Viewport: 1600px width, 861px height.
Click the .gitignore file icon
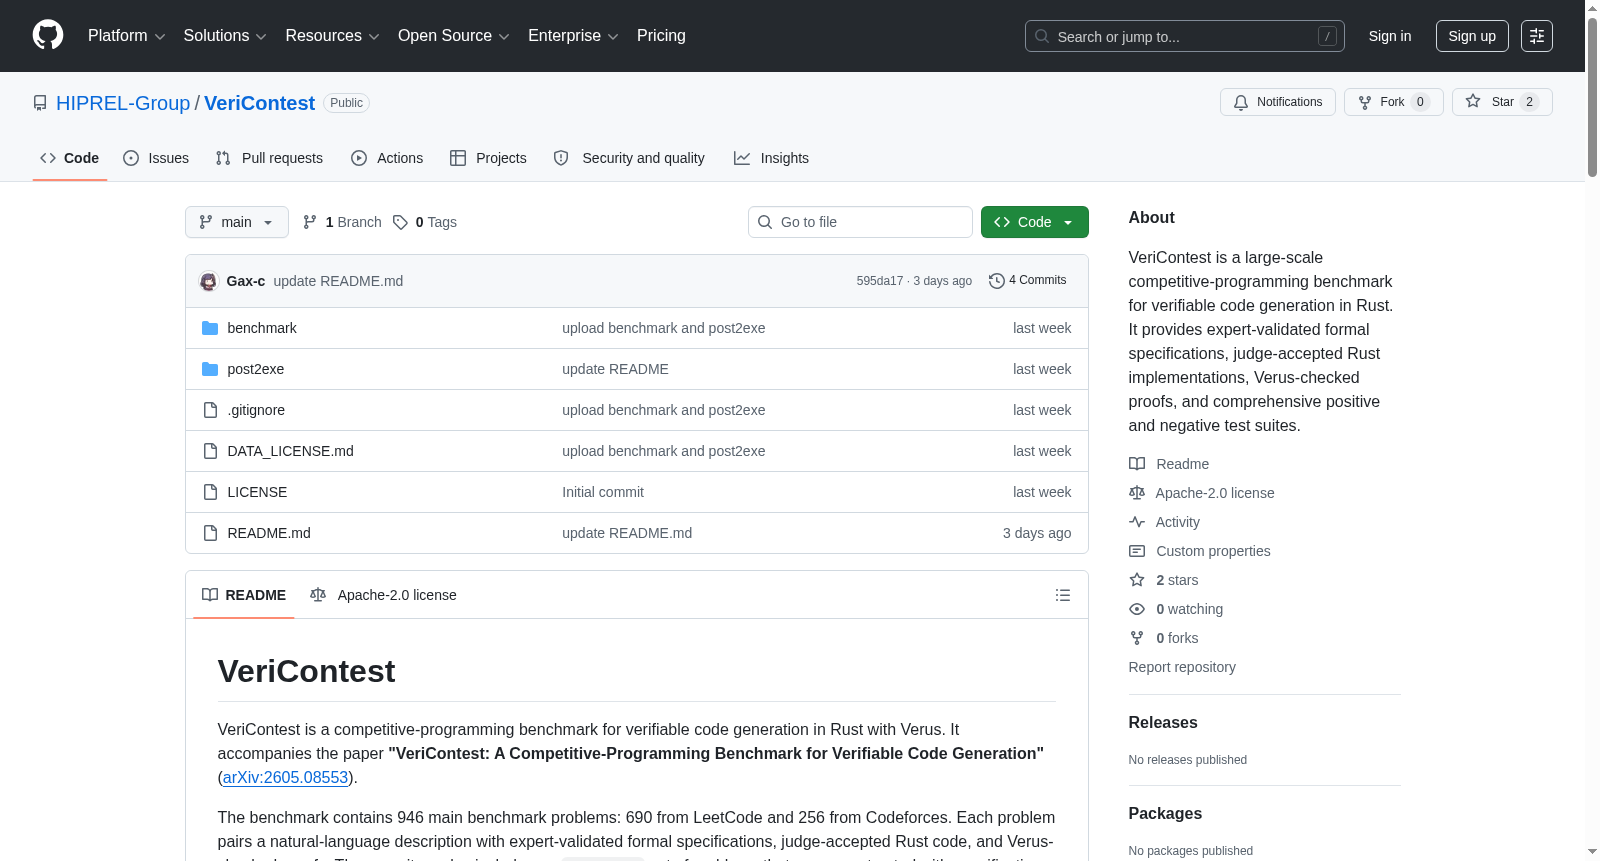tap(210, 410)
